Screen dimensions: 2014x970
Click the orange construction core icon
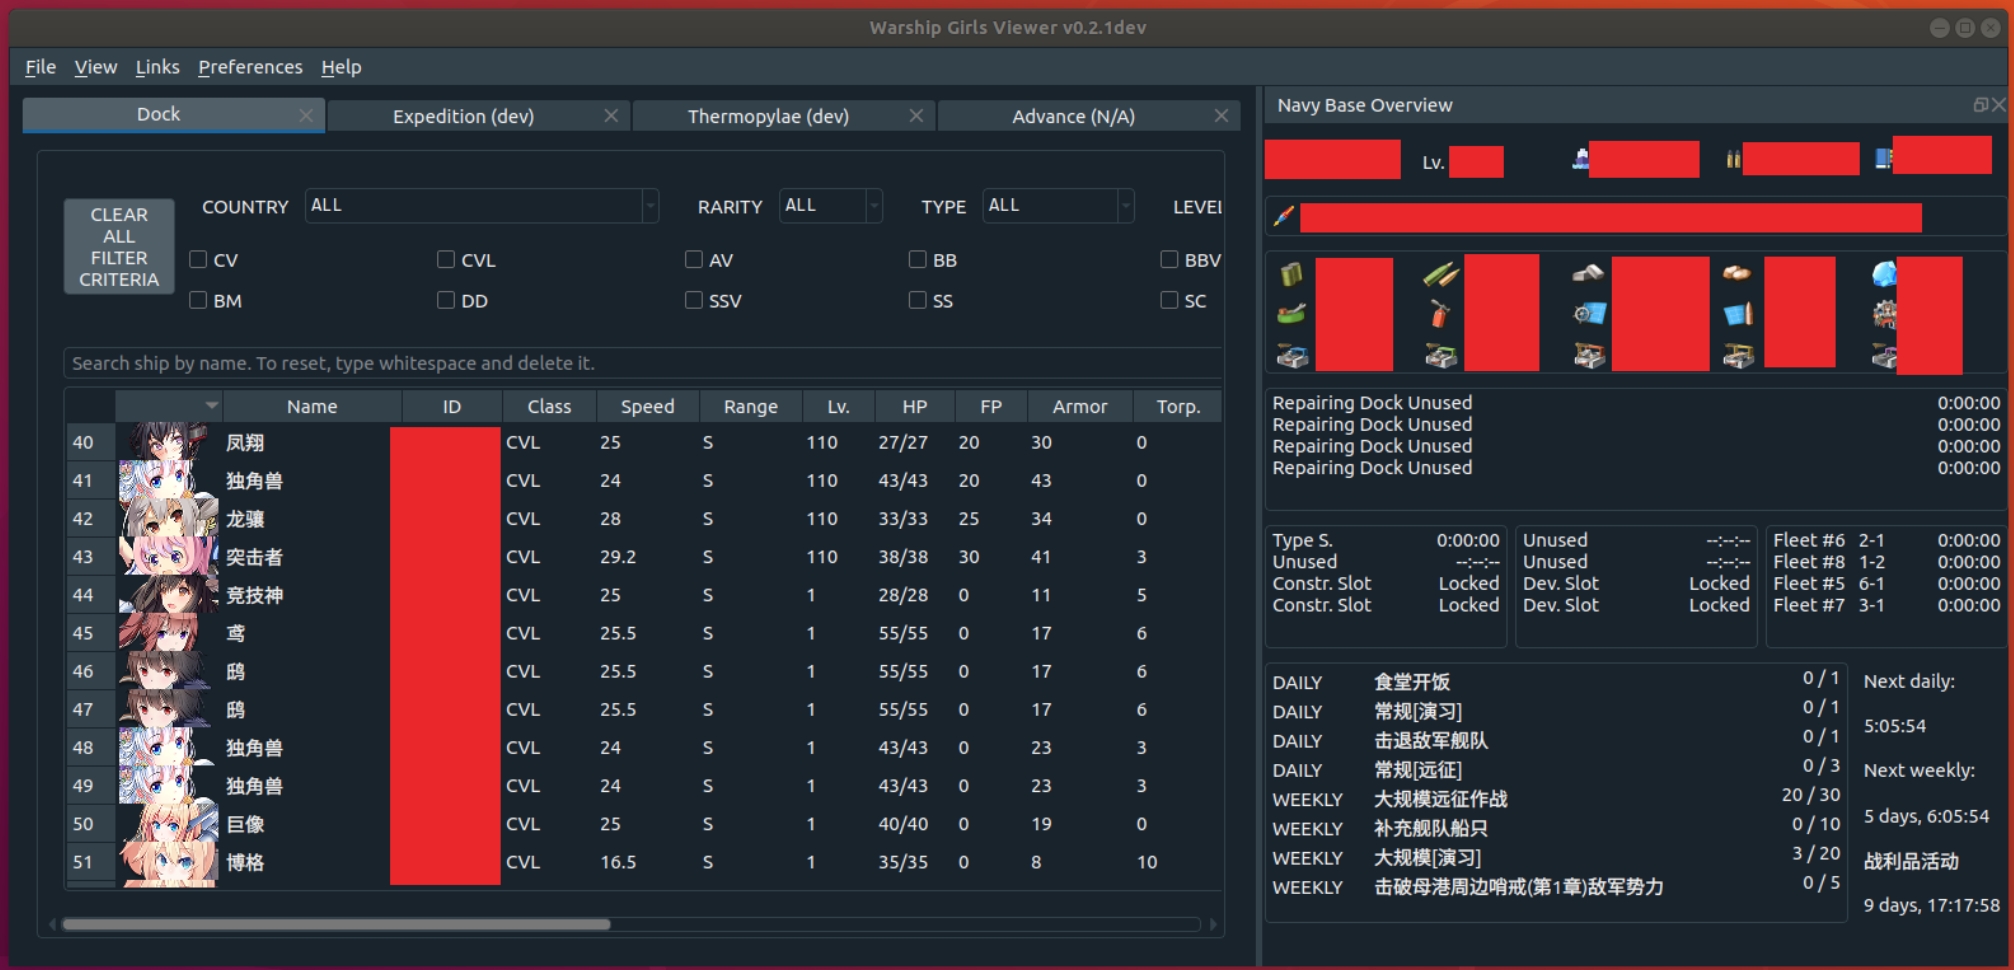(x=1589, y=355)
